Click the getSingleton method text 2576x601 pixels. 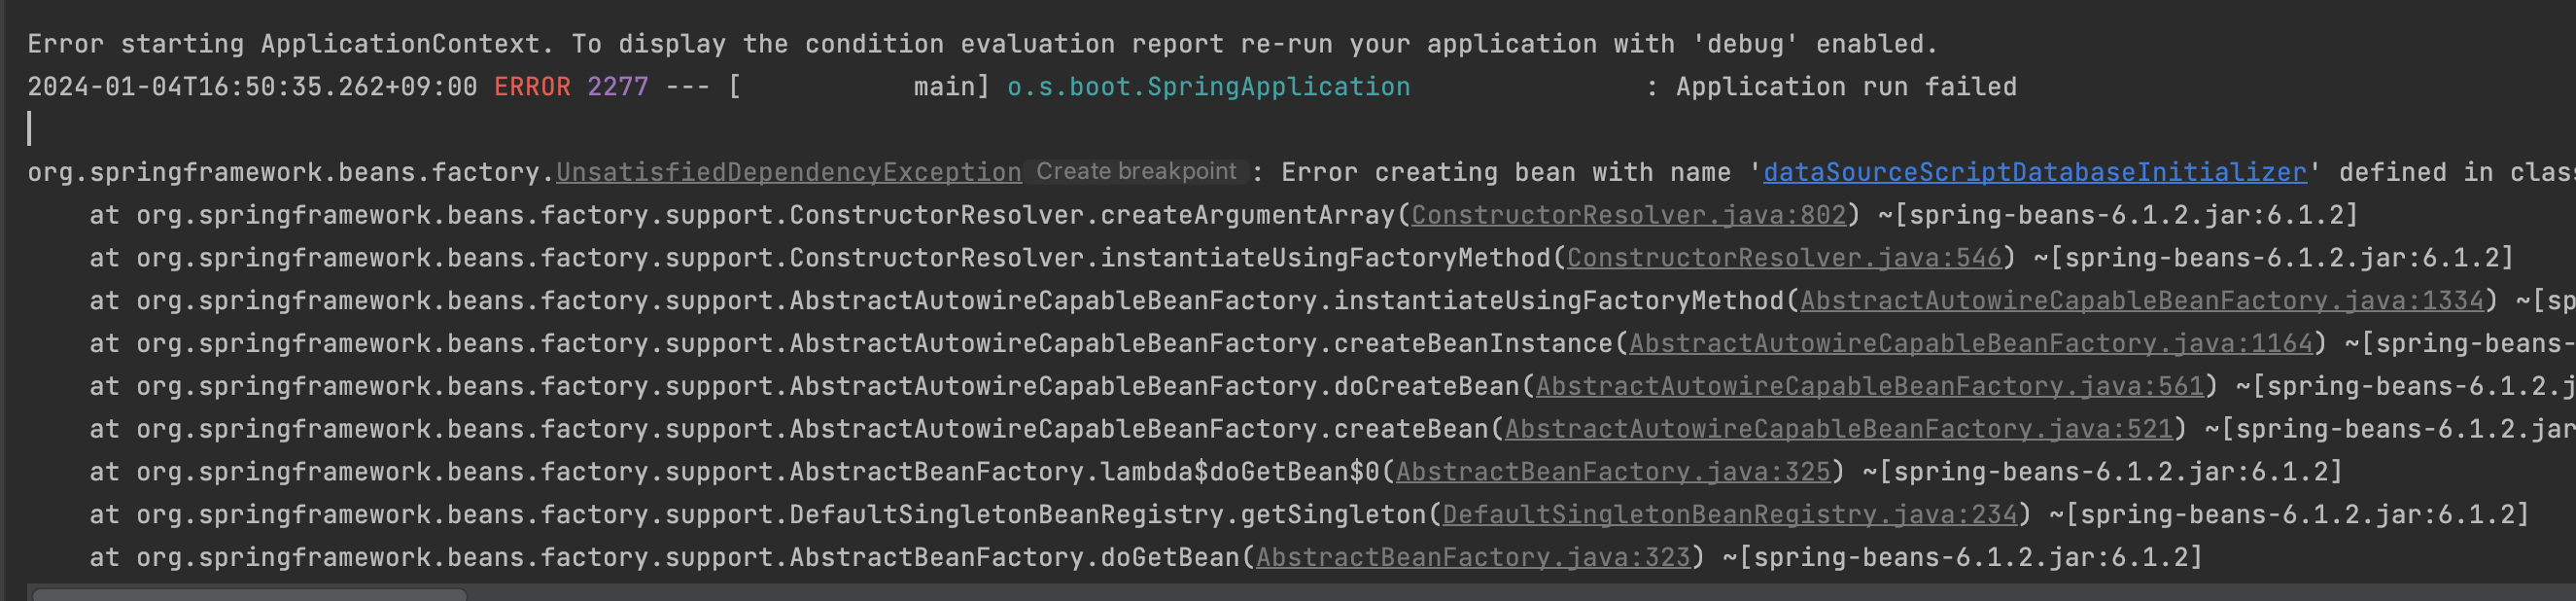point(1333,515)
